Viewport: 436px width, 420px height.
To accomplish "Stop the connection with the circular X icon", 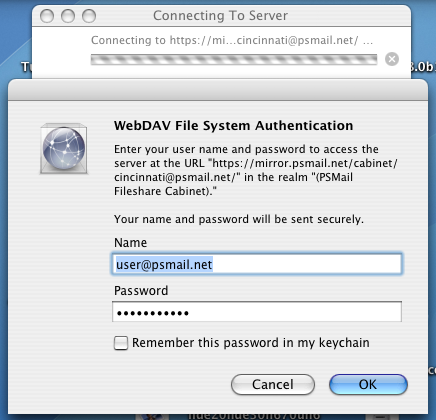I will click(x=392, y=59).
